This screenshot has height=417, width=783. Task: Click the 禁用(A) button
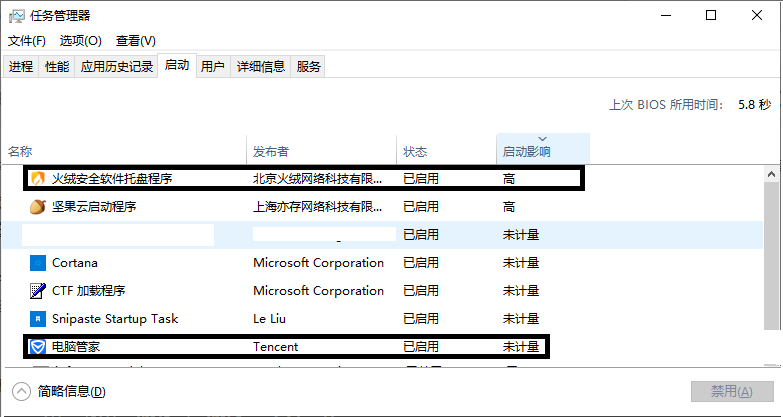[x=732, y=392]
